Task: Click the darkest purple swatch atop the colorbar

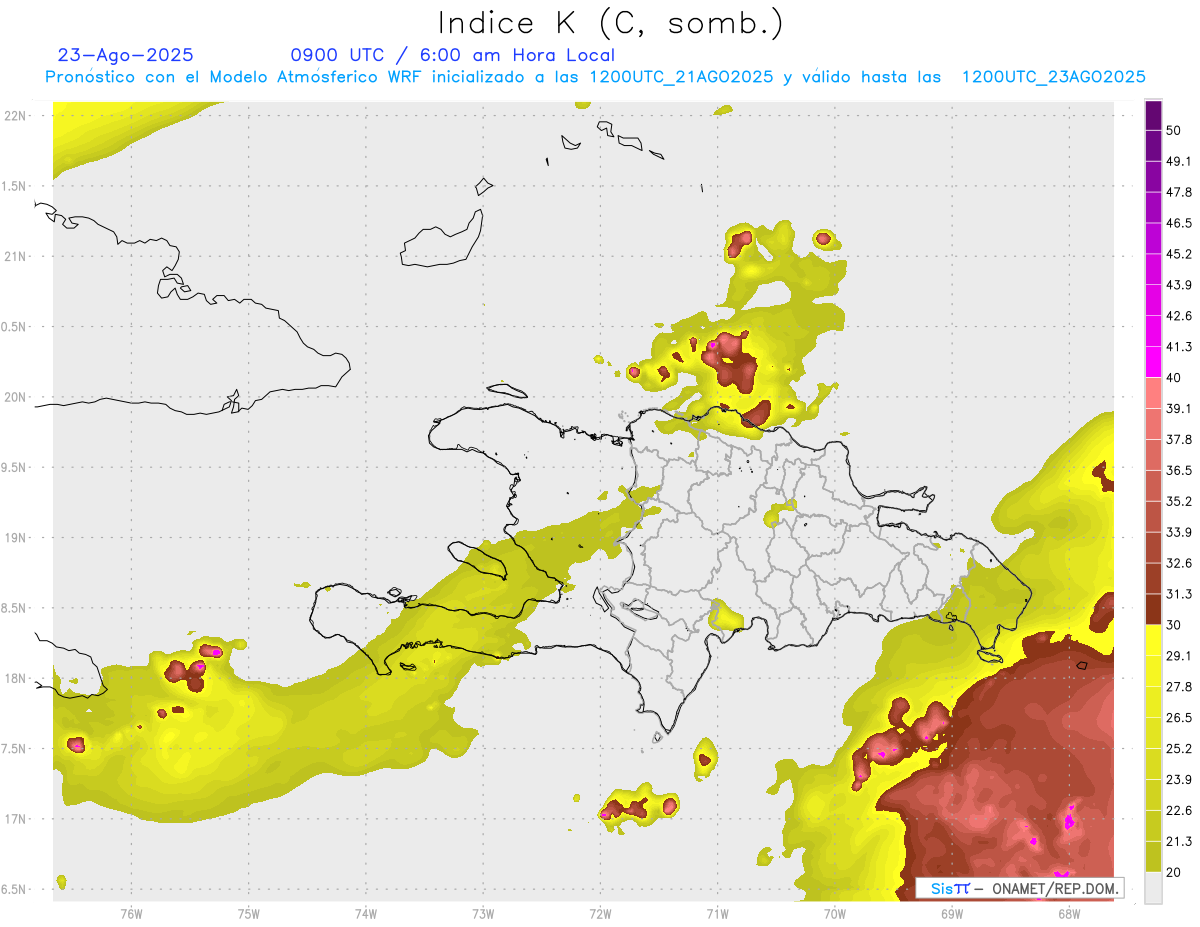Action: tap(1153, 114)
